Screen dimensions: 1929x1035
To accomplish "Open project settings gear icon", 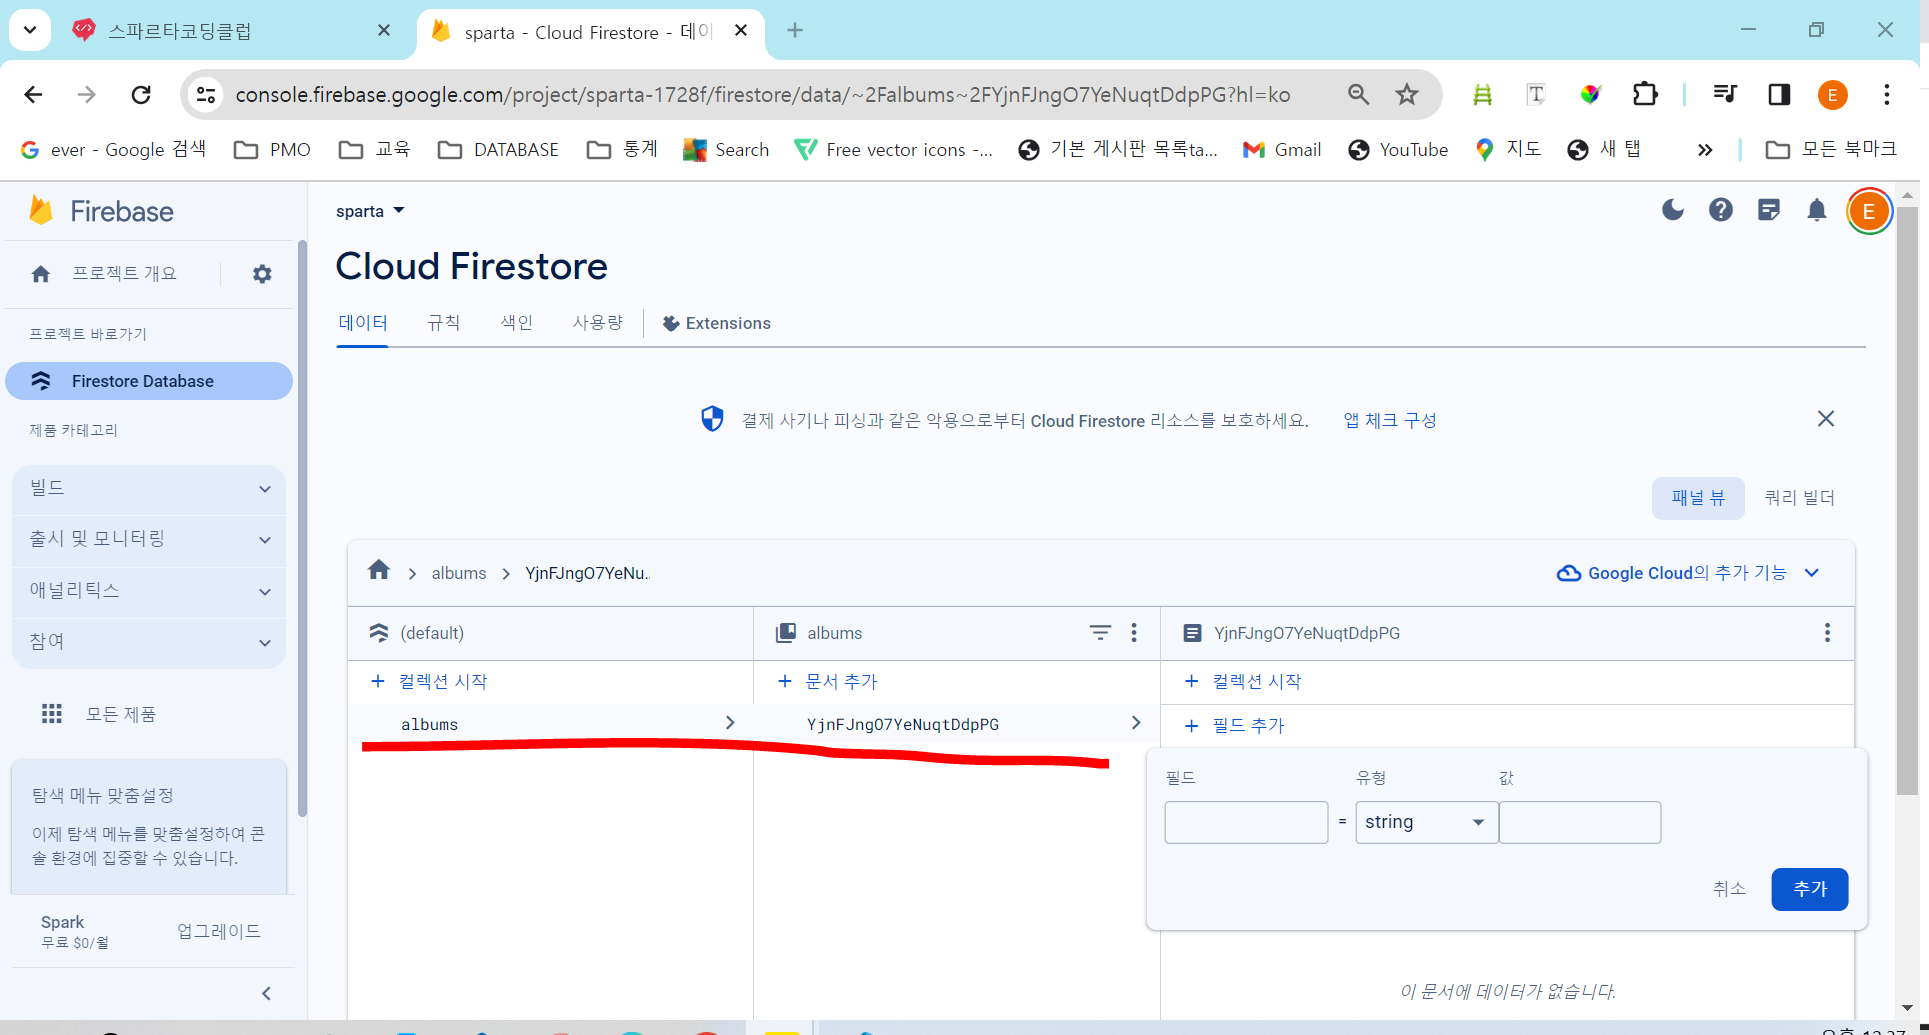I will click(x=262, y=274).
